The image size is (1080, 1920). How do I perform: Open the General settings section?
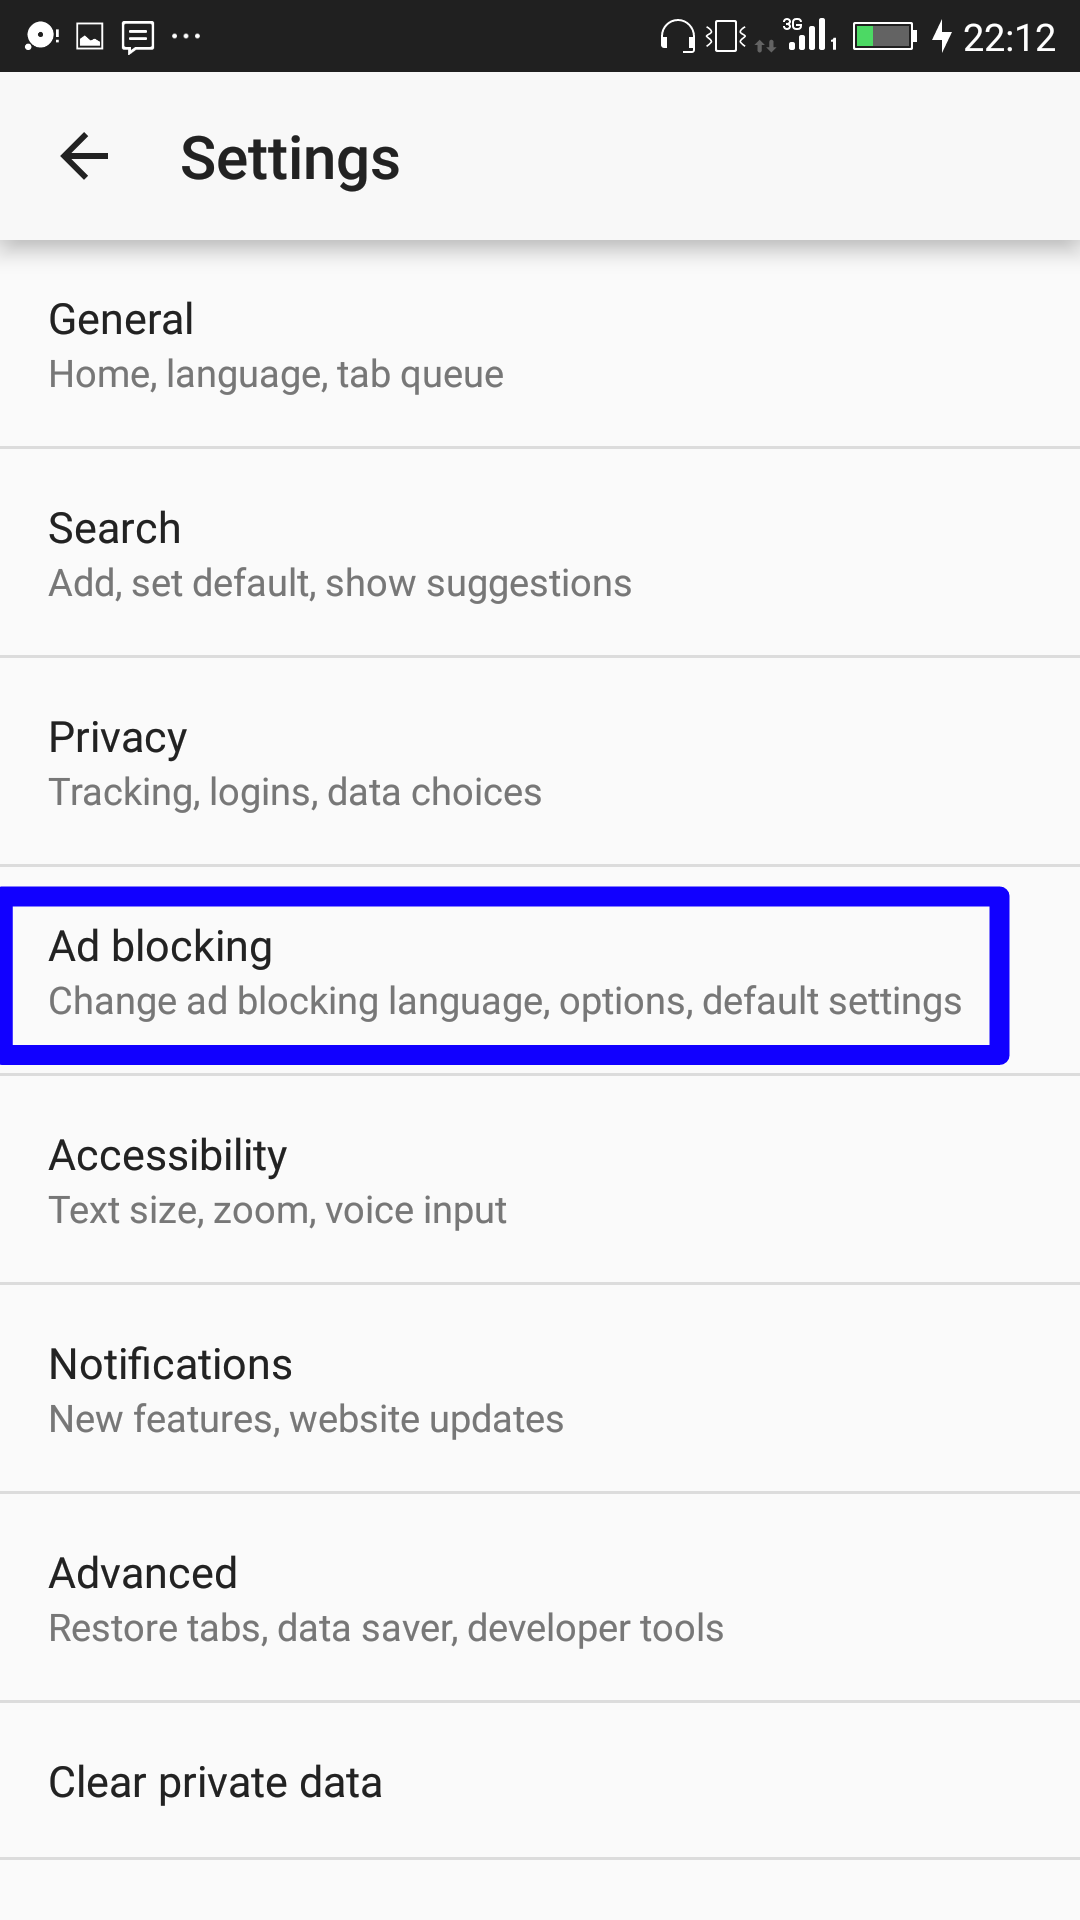540,345
